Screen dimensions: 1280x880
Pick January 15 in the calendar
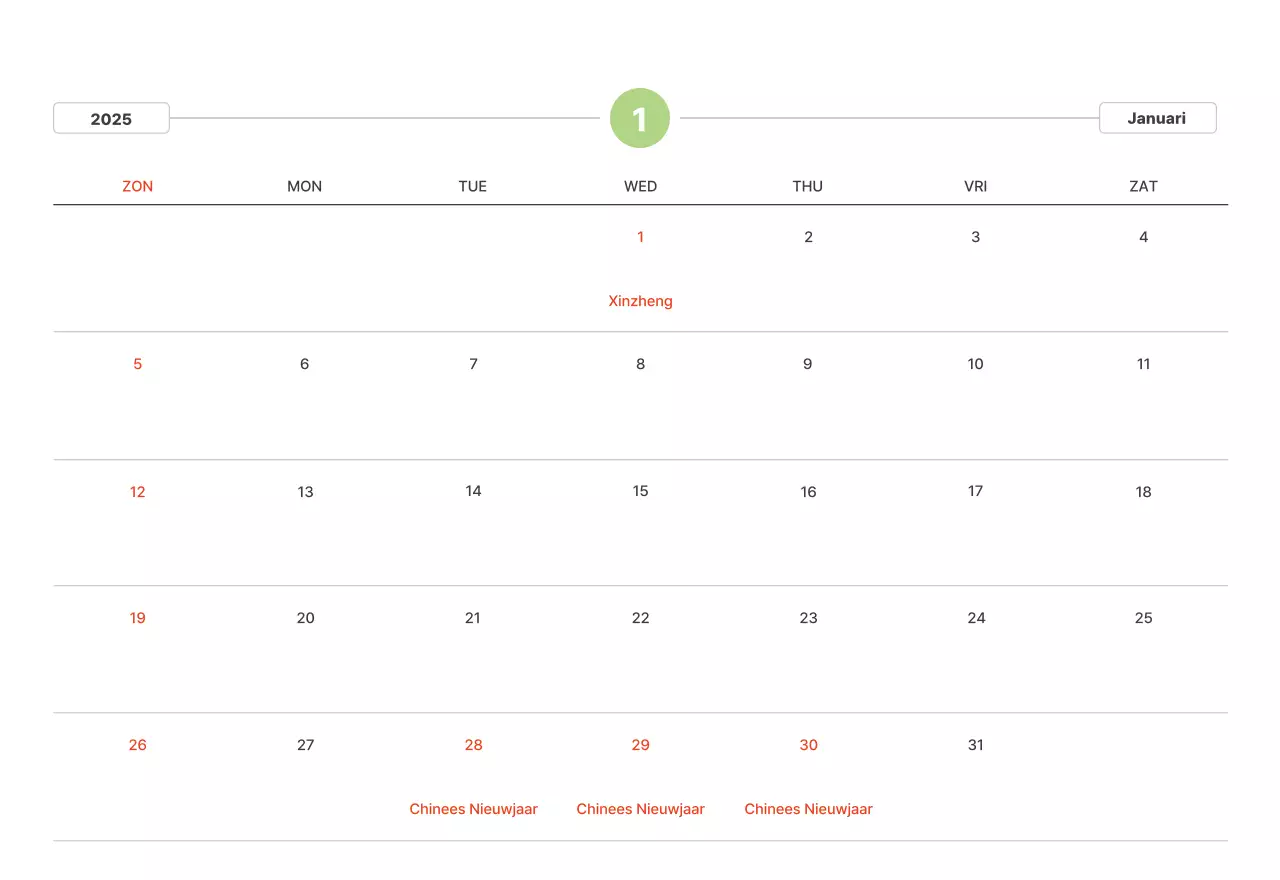640,491
